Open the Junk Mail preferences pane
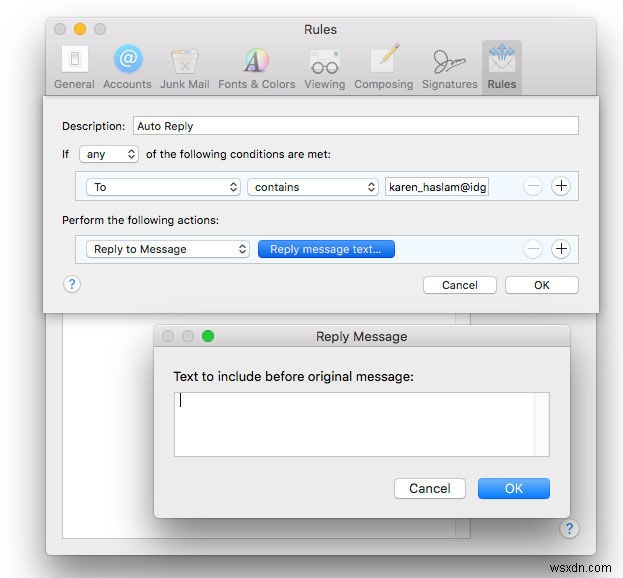Viewport: 623px width, 578px height. click(184, 68)
